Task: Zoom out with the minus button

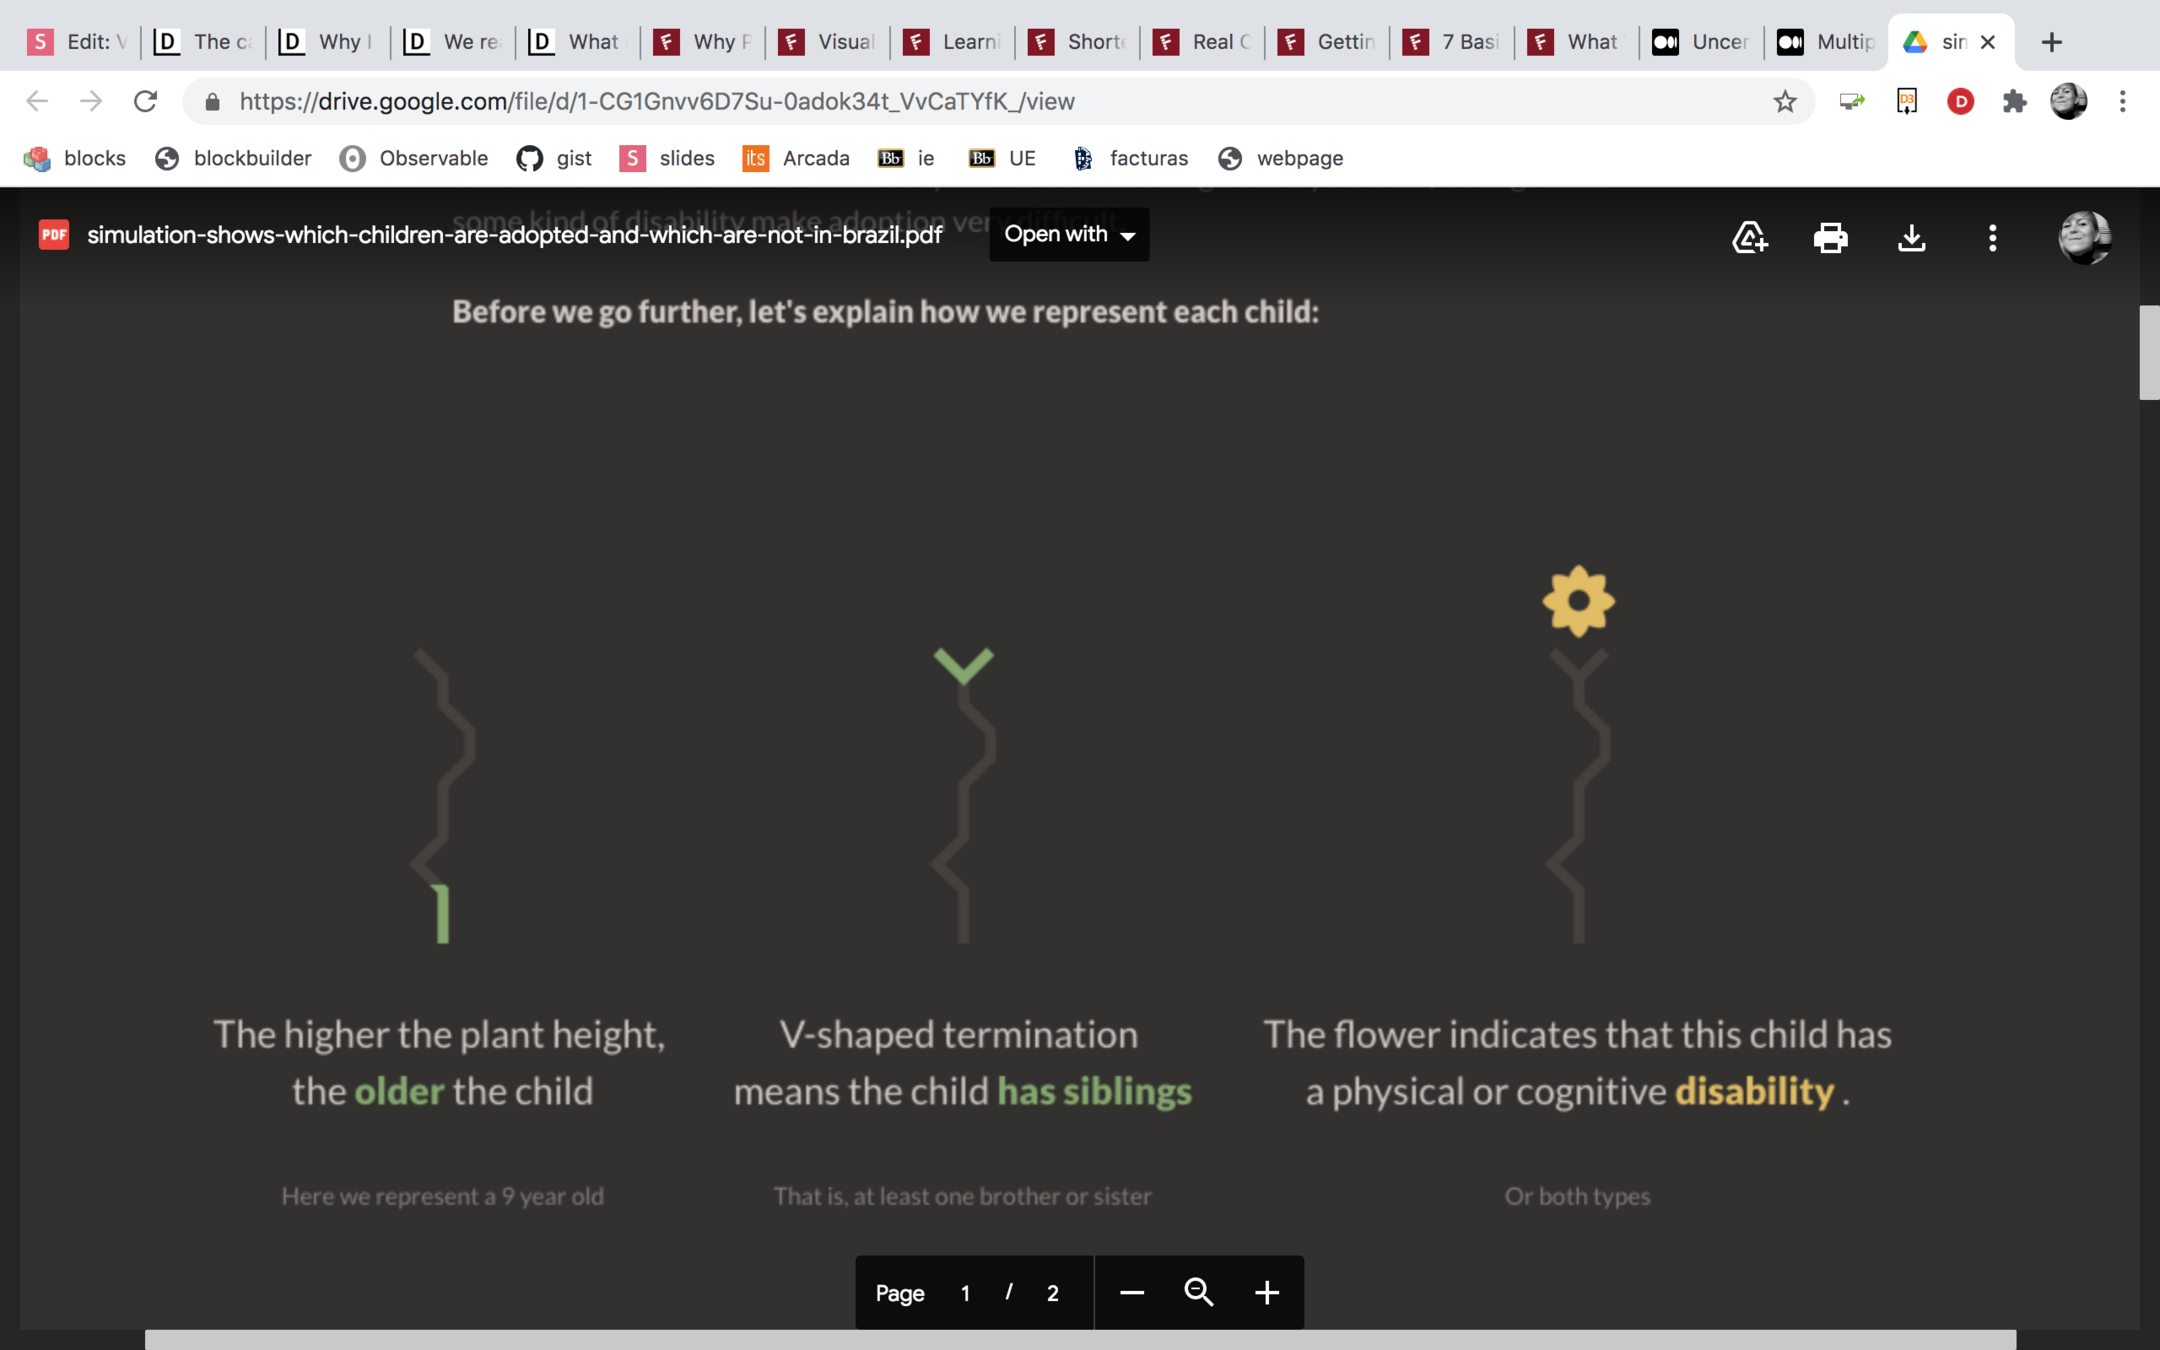Action: pos(1131,1292)
